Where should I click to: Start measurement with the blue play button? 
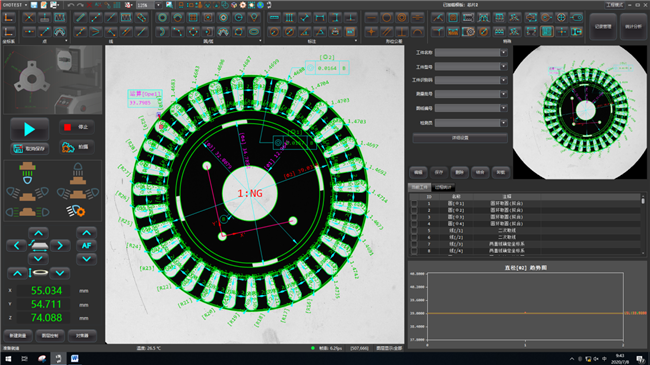[x=29, y=129]
